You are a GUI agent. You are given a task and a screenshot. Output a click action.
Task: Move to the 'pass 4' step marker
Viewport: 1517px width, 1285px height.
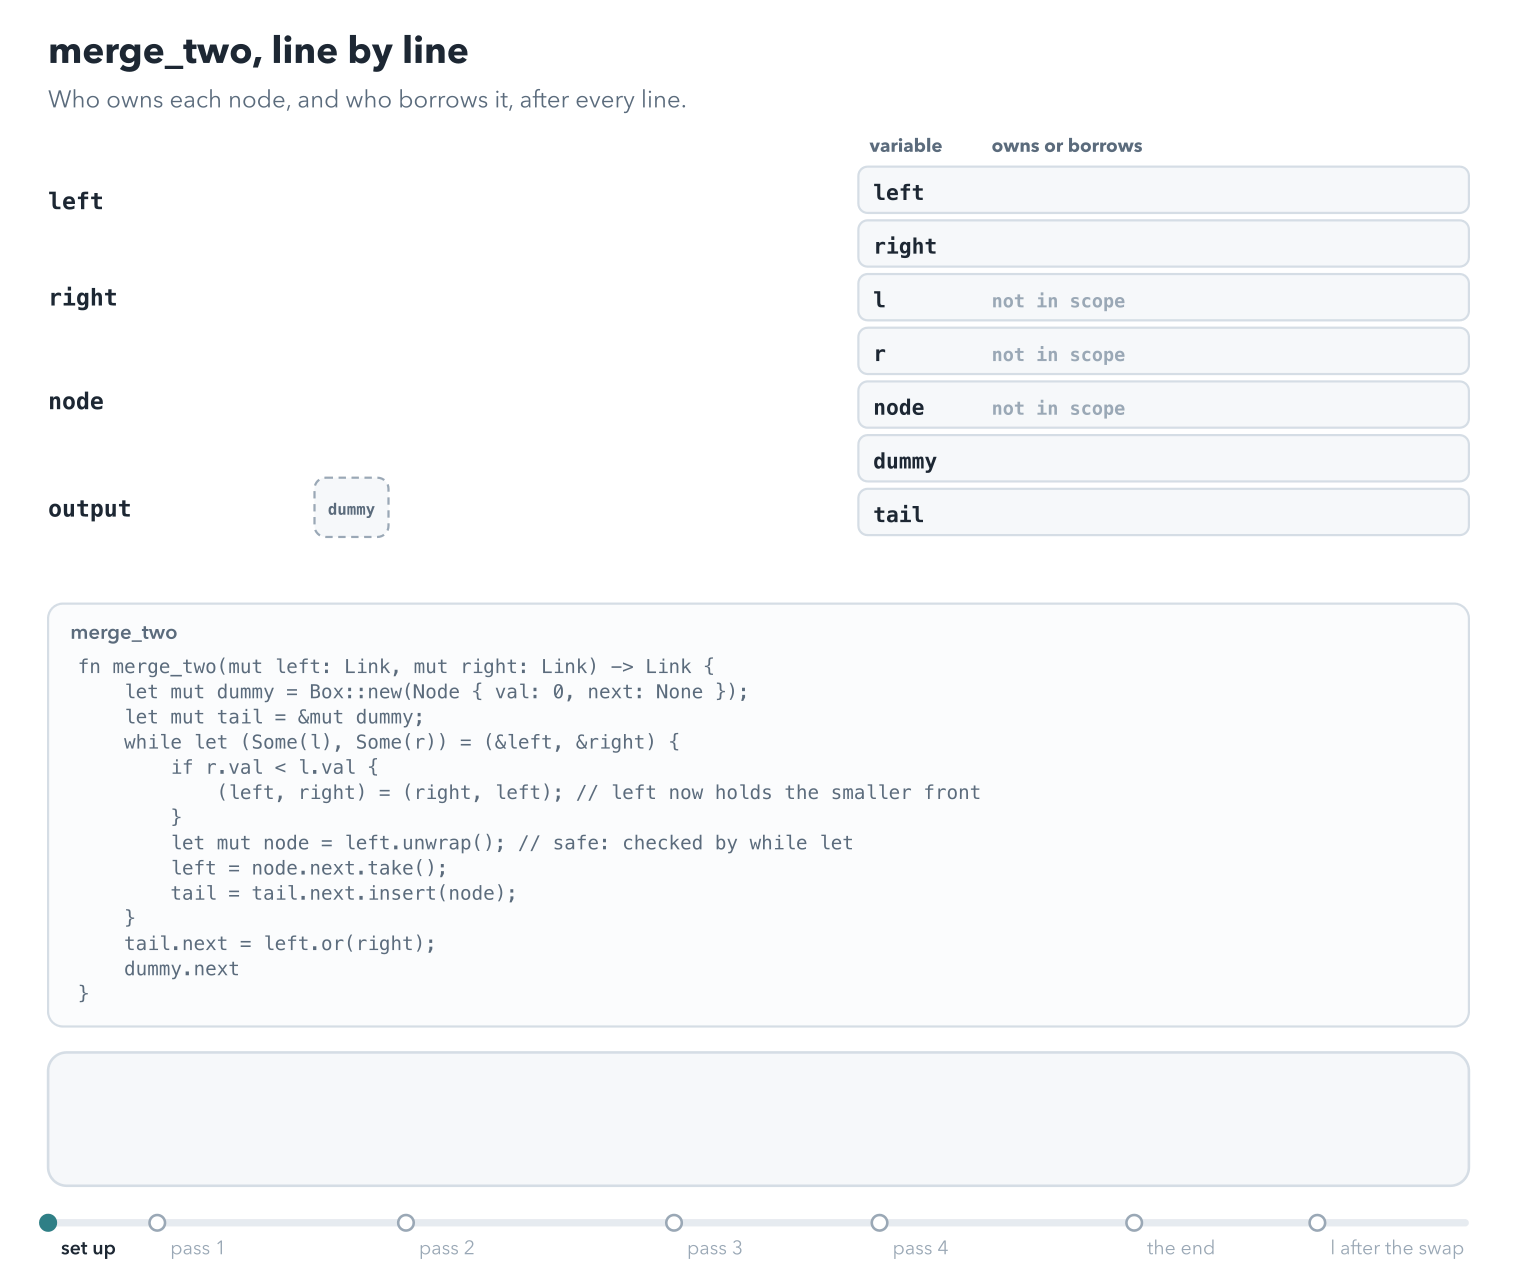click(879, 1222)
